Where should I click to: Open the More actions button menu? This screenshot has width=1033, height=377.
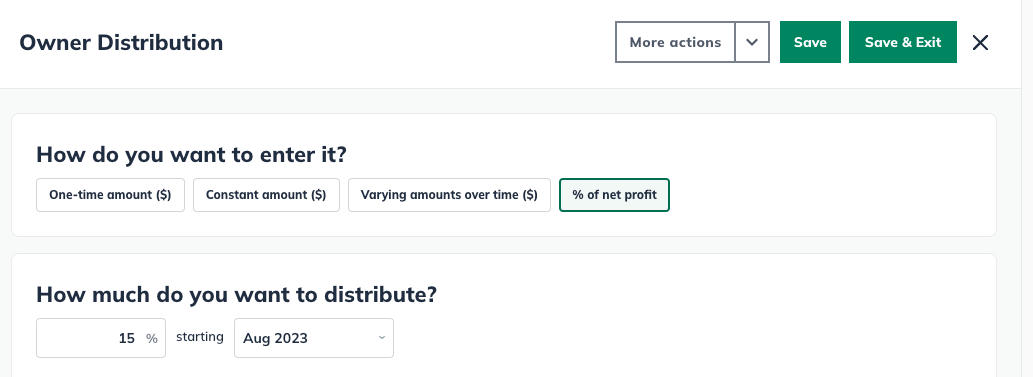click(x=675, y=42)
